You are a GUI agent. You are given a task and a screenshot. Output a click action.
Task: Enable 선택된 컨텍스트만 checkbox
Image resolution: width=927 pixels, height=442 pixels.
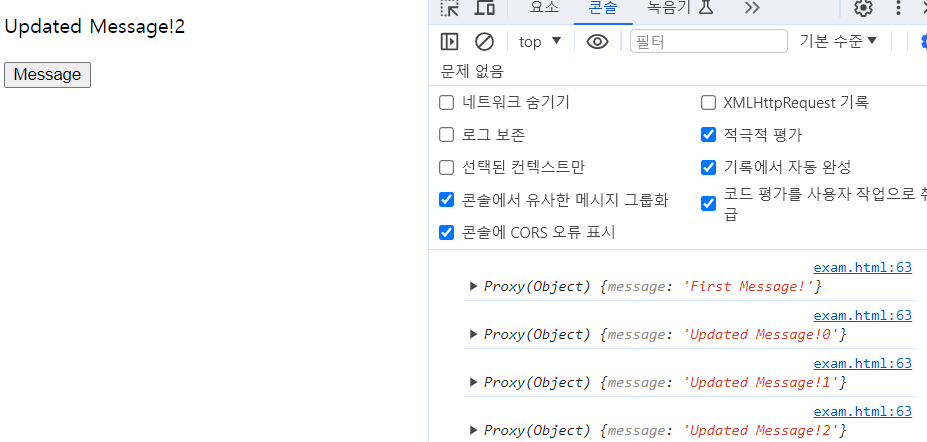[x=446, y=168]
